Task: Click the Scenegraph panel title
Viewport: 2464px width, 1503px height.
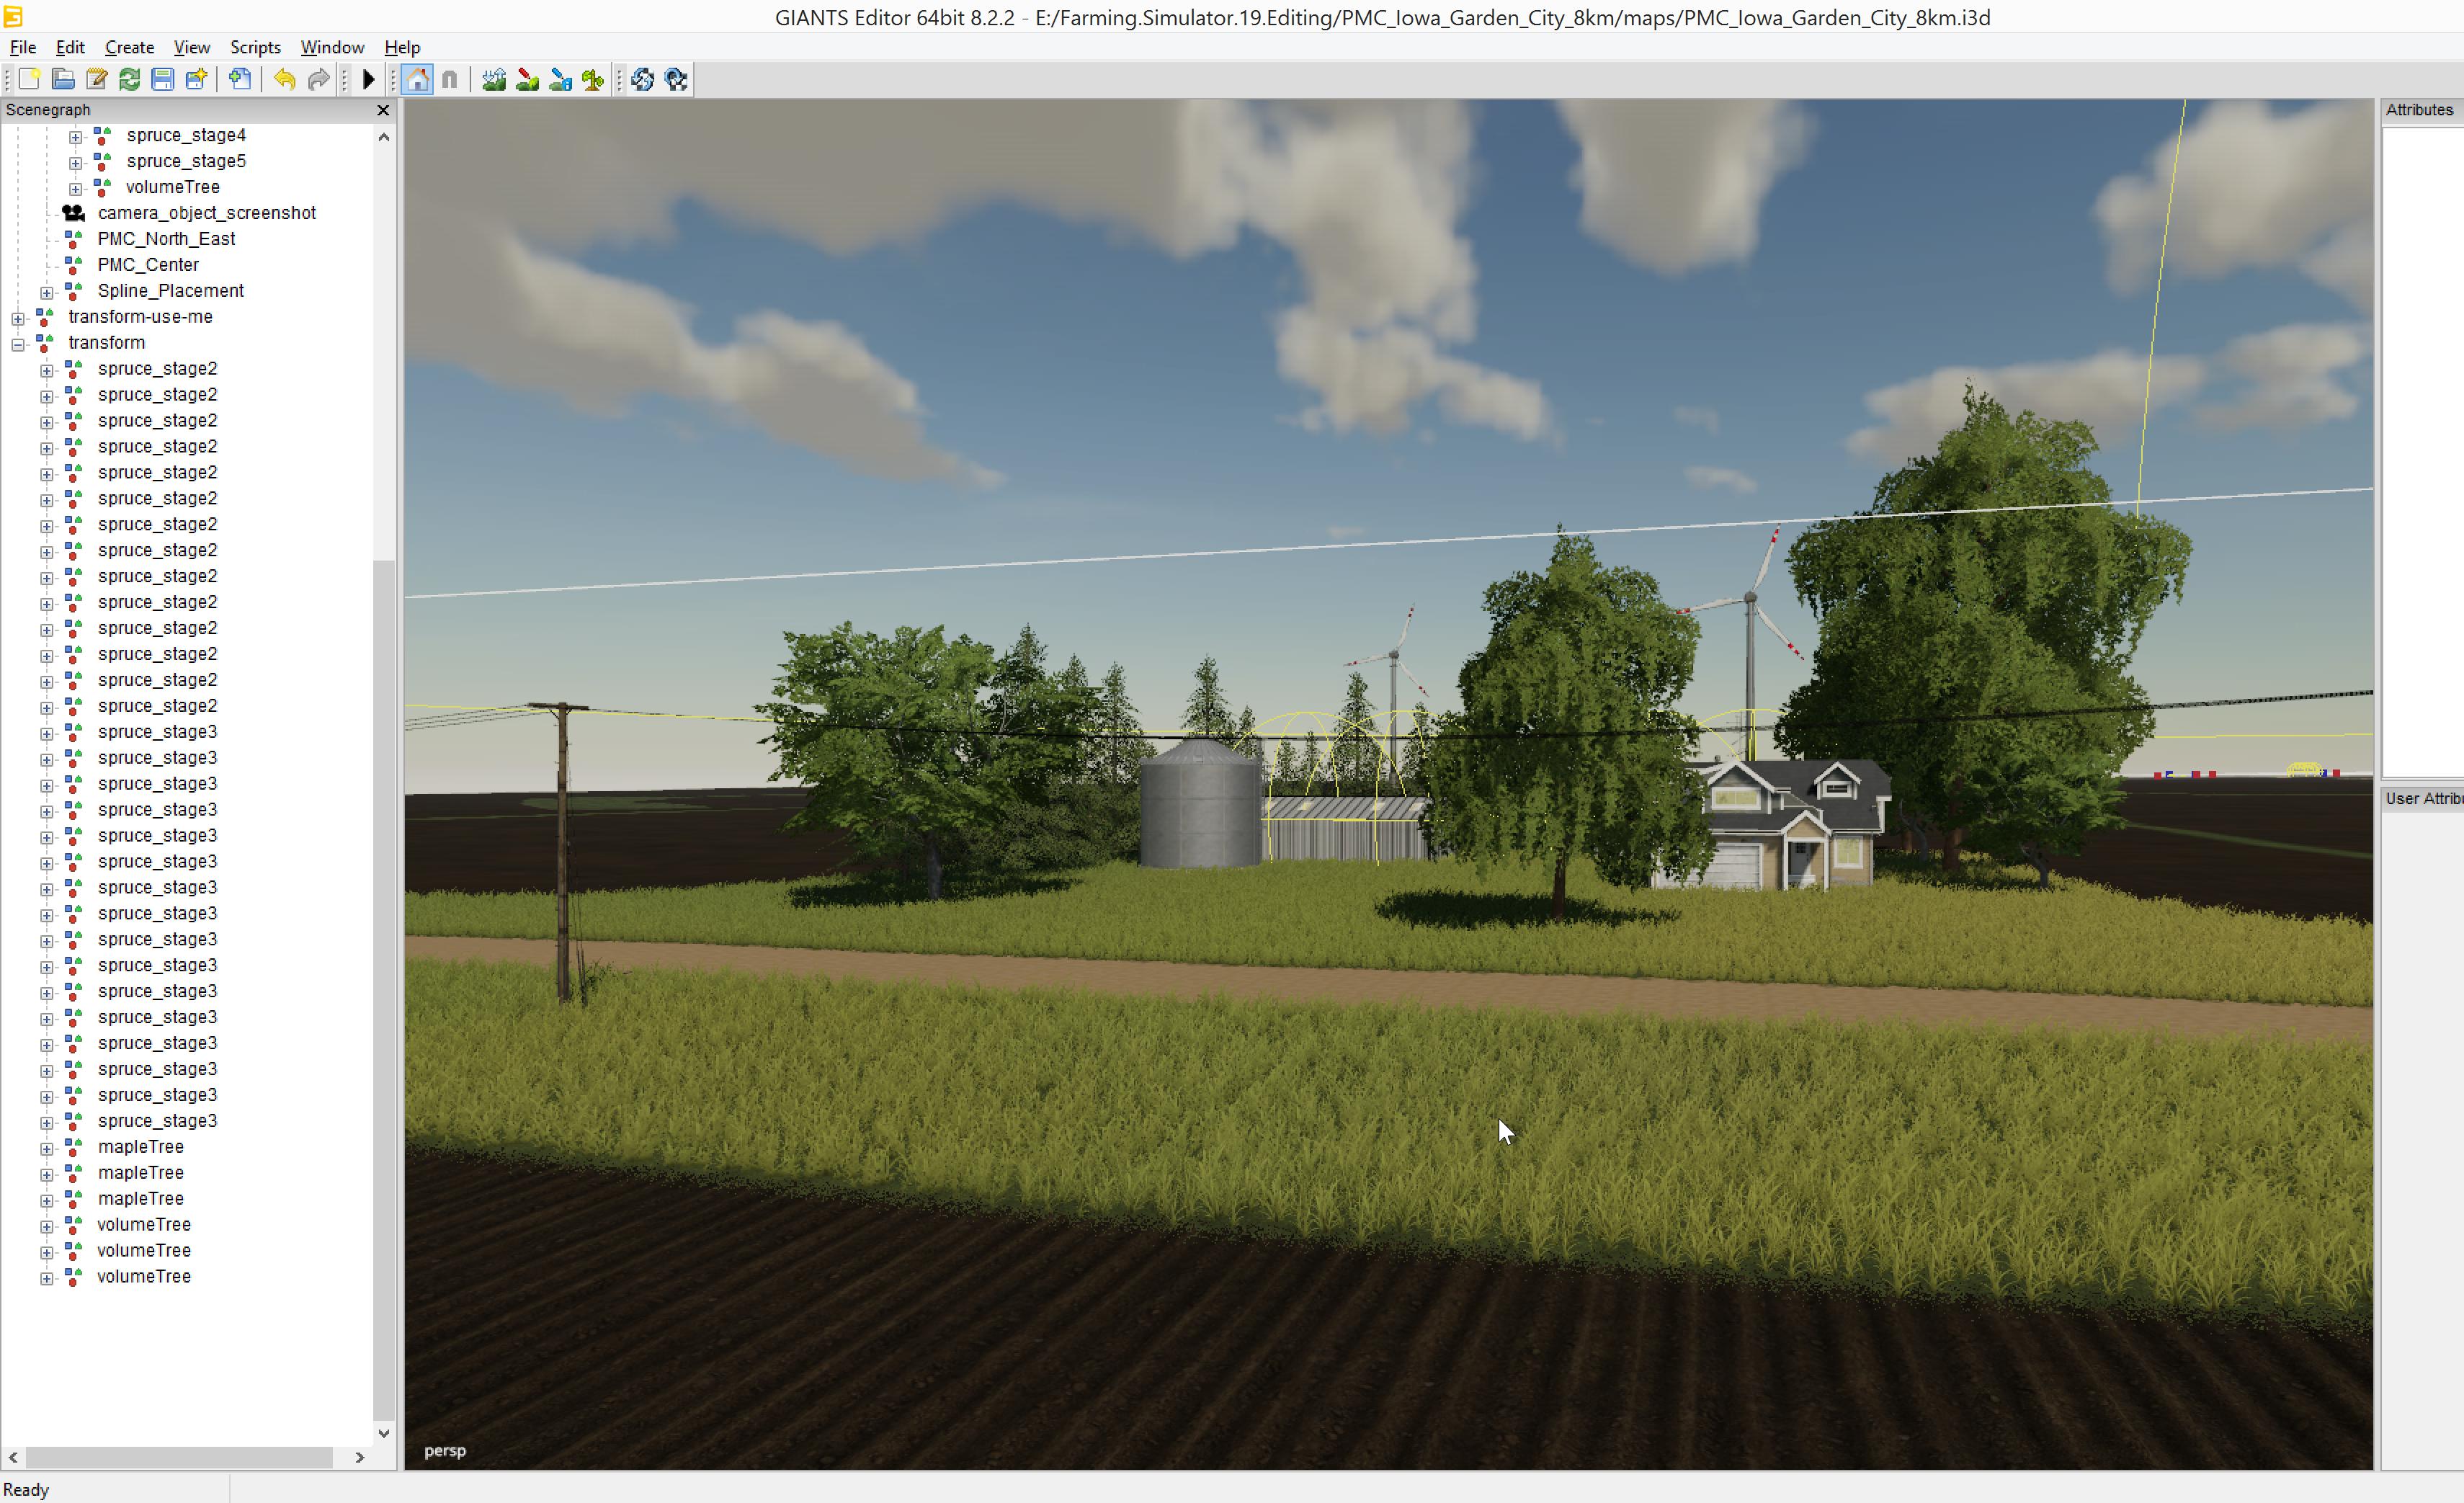Action: [x=48, y=110]
